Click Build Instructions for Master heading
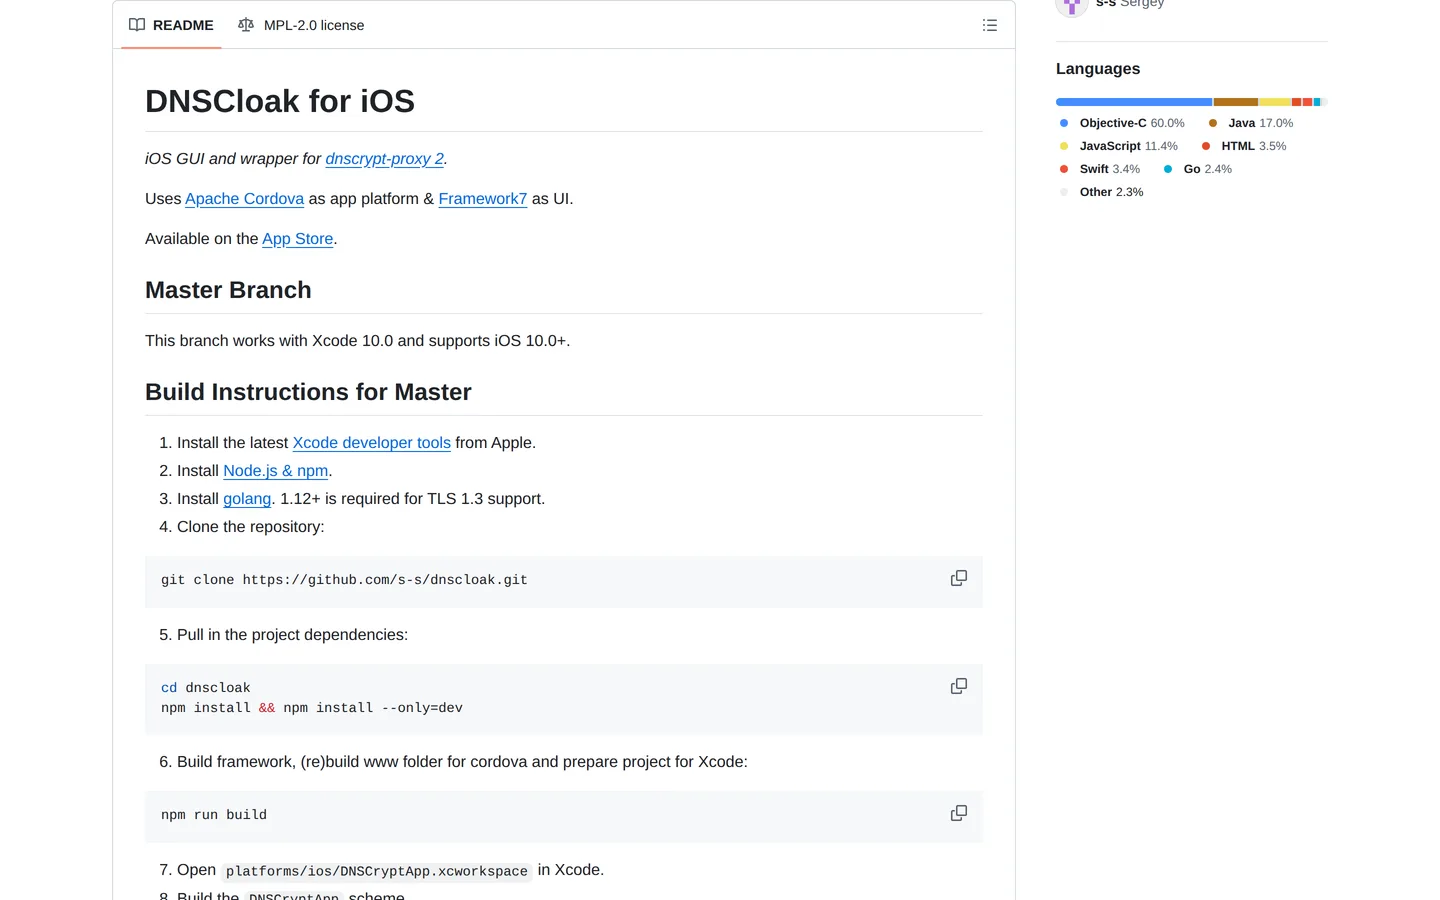1440x900 pixels. point(308,392)
